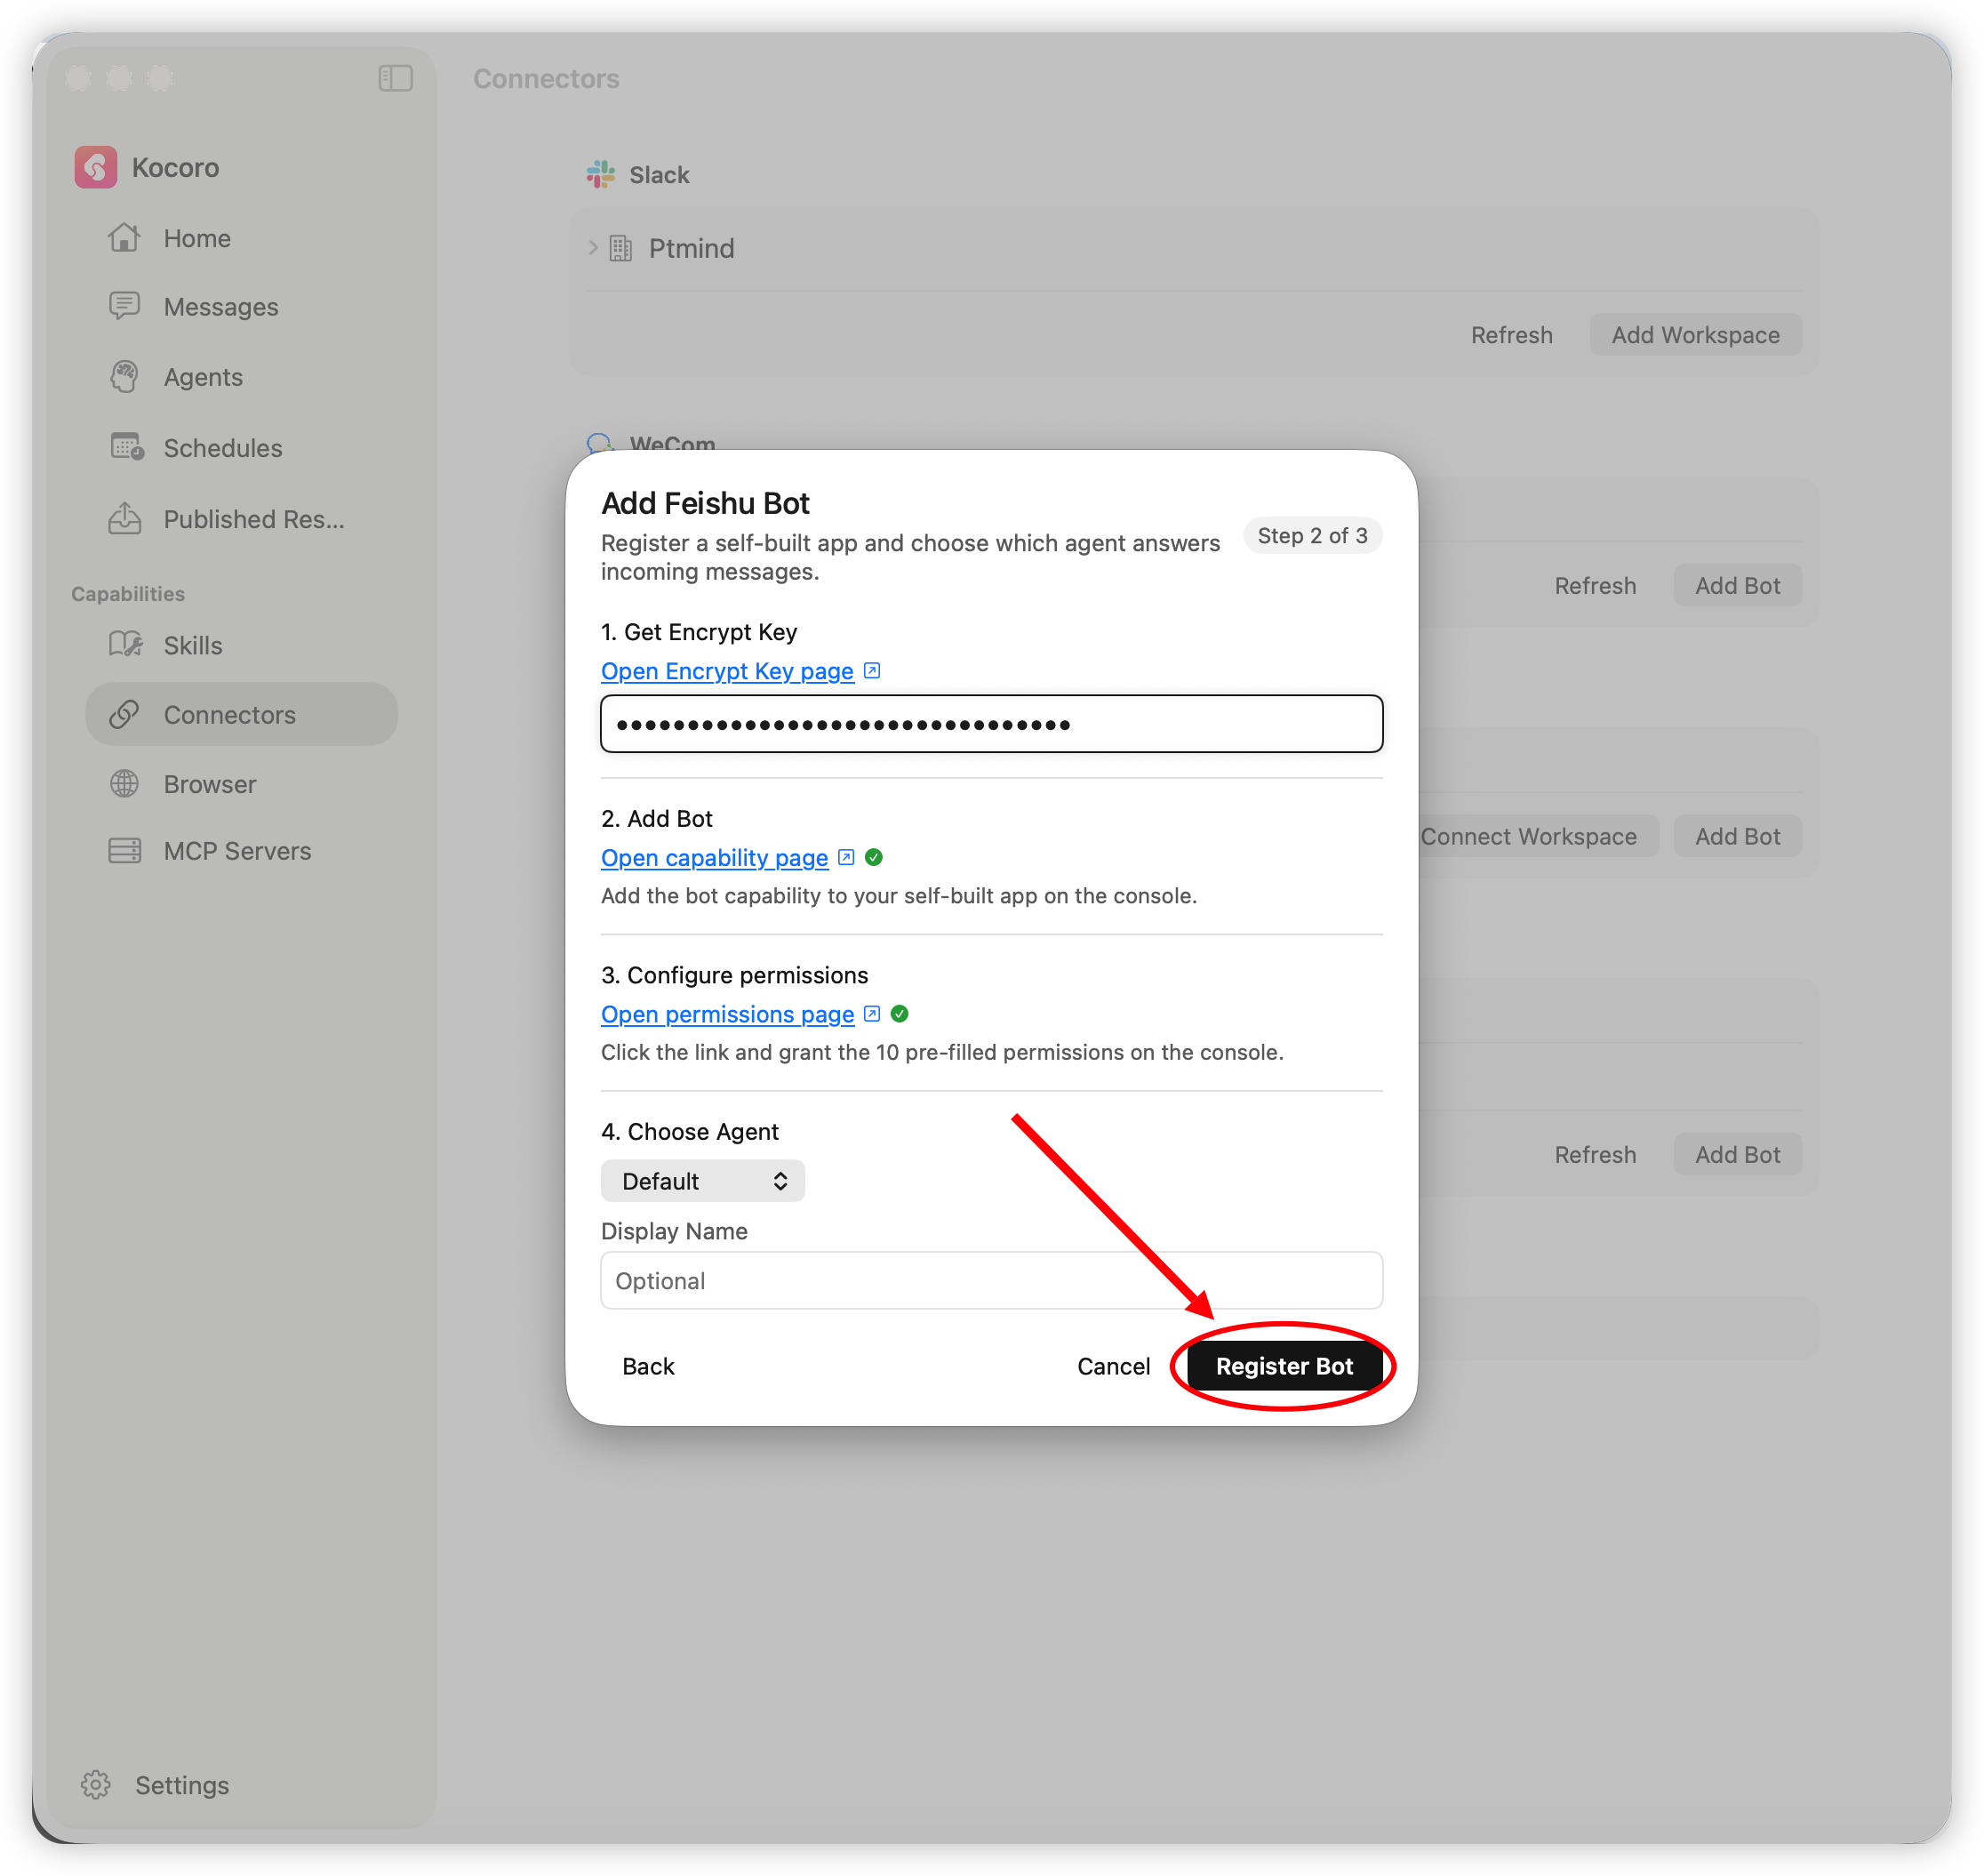Click the Browser globe icon
Viewport: 1984px width, 1876px height.
(124, 784)
